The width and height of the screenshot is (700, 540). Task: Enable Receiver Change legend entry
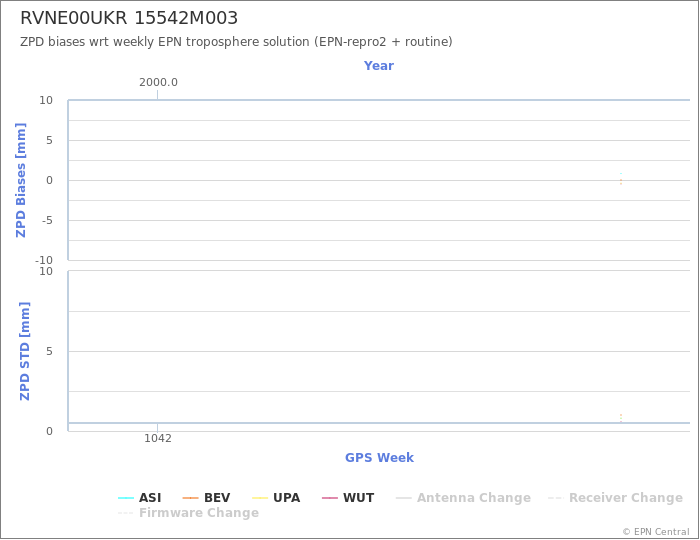pos(615,498)
